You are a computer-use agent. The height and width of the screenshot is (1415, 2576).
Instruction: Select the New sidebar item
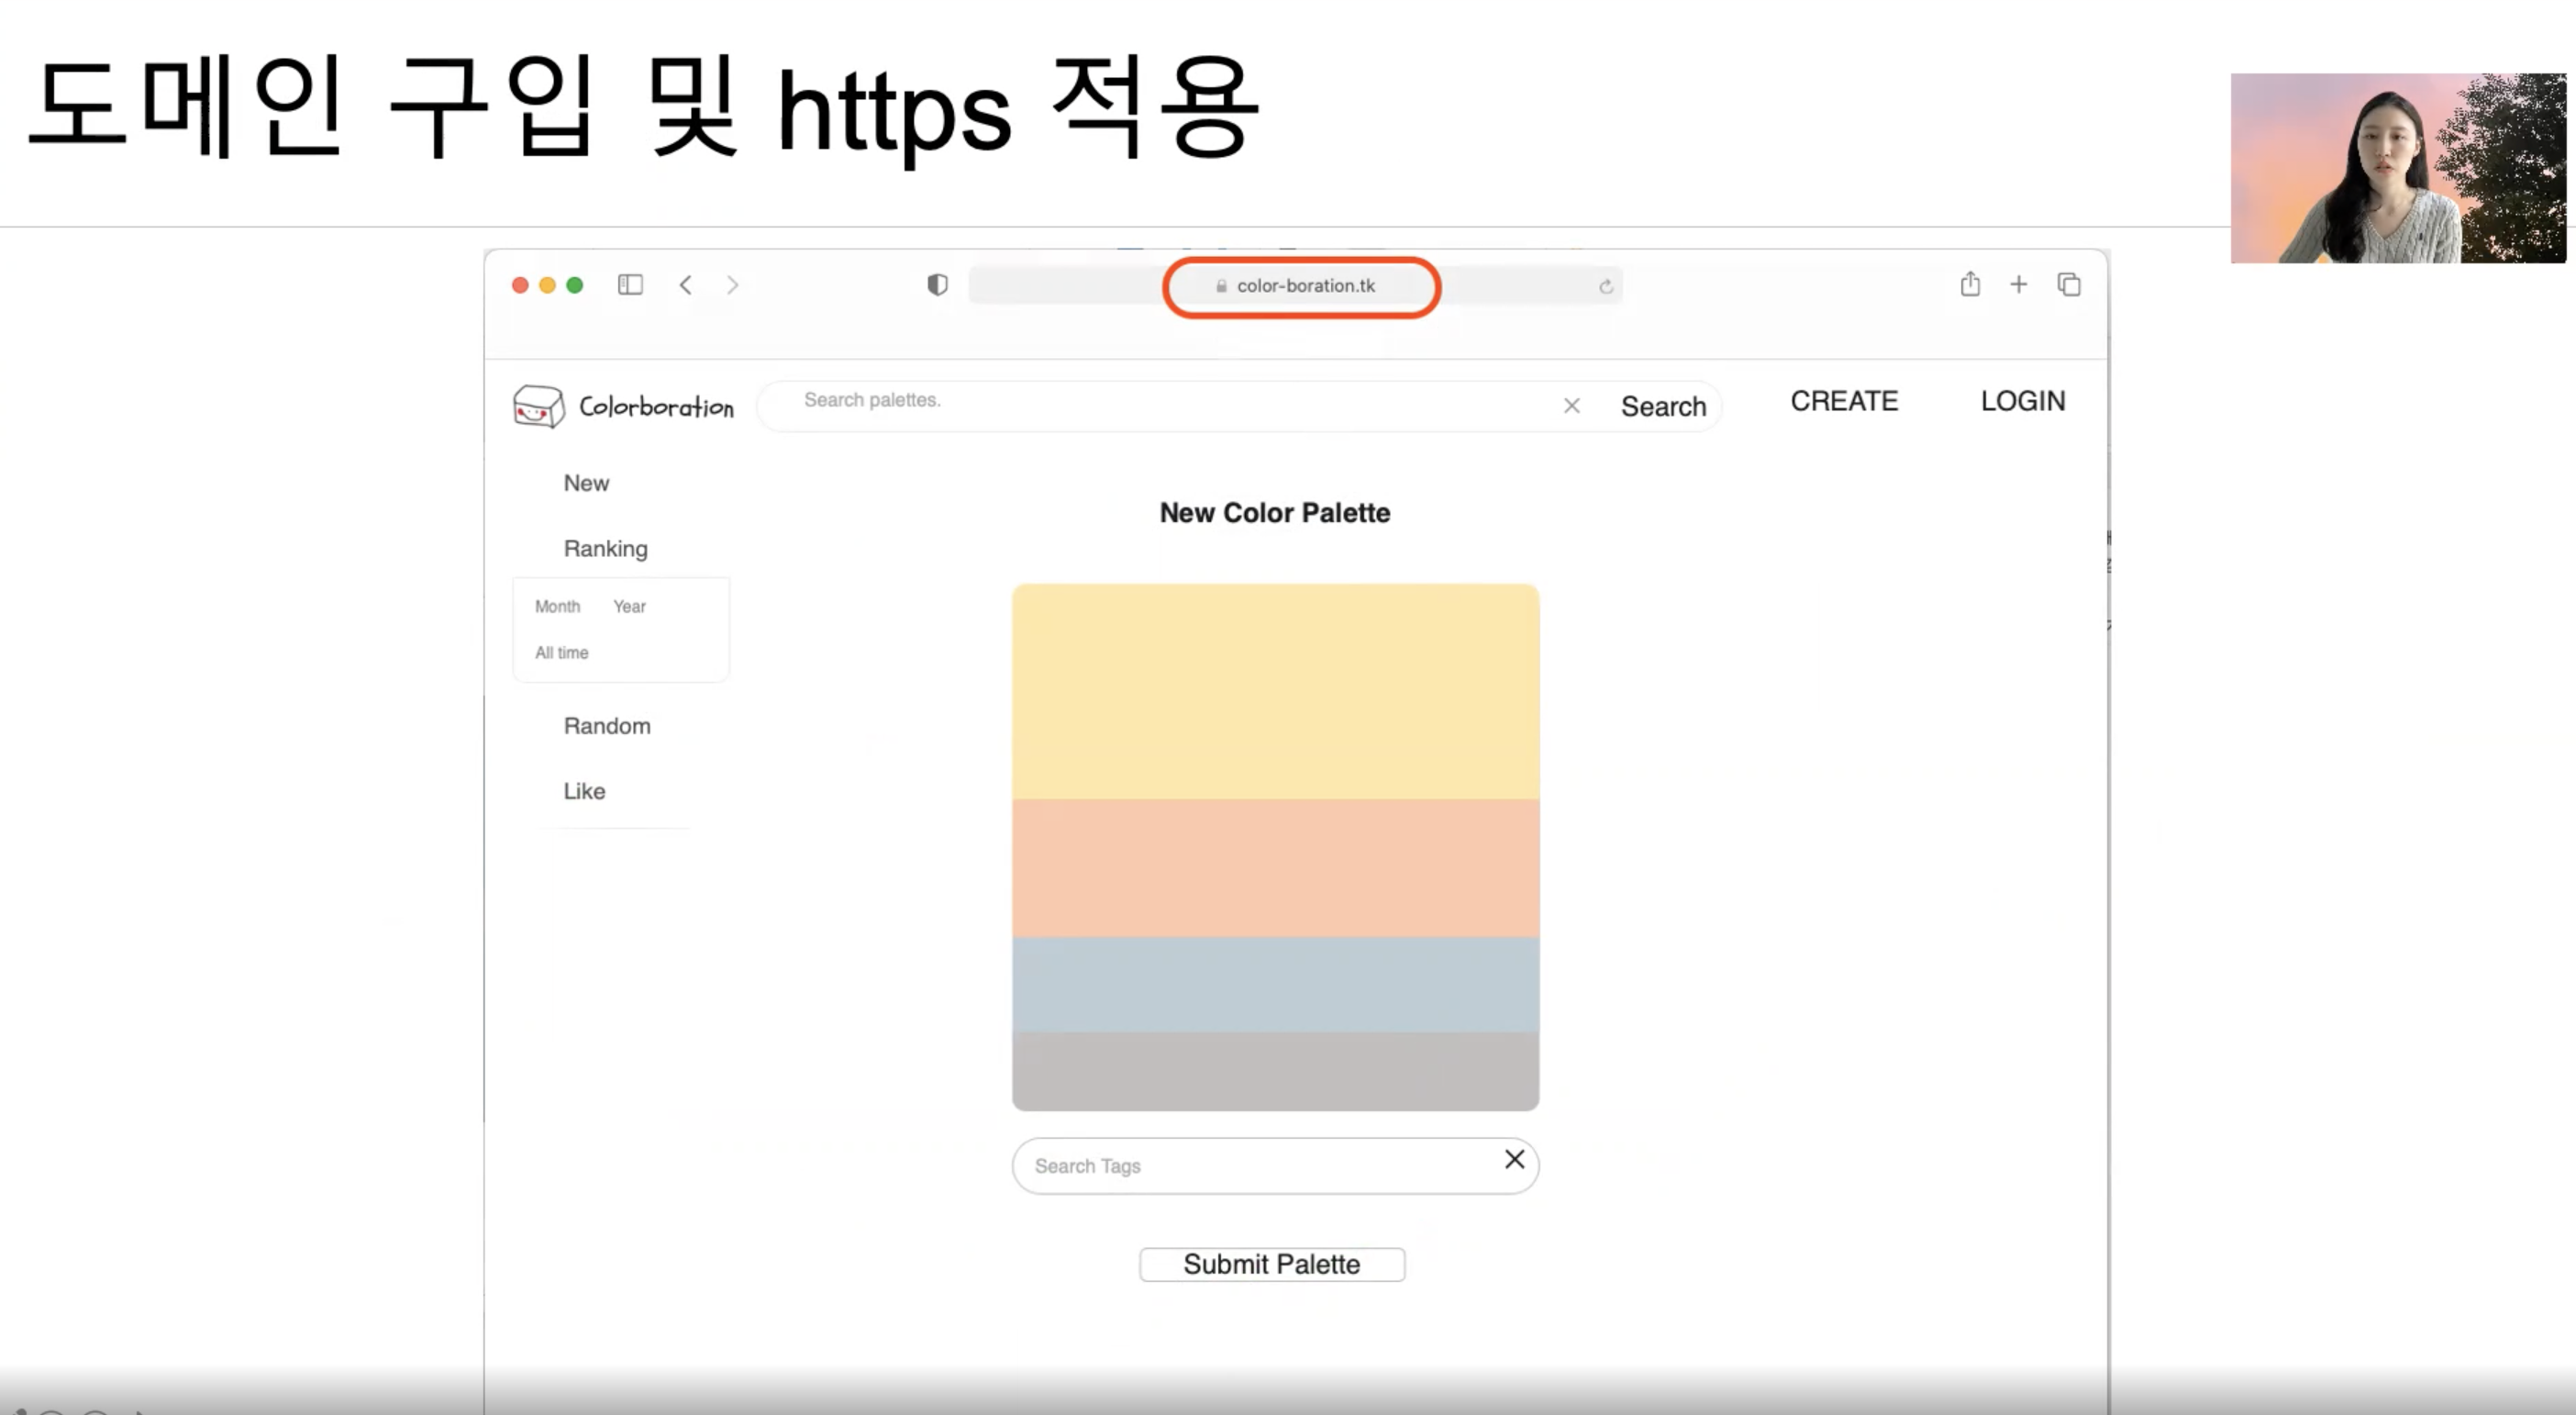tap(586, 483)
